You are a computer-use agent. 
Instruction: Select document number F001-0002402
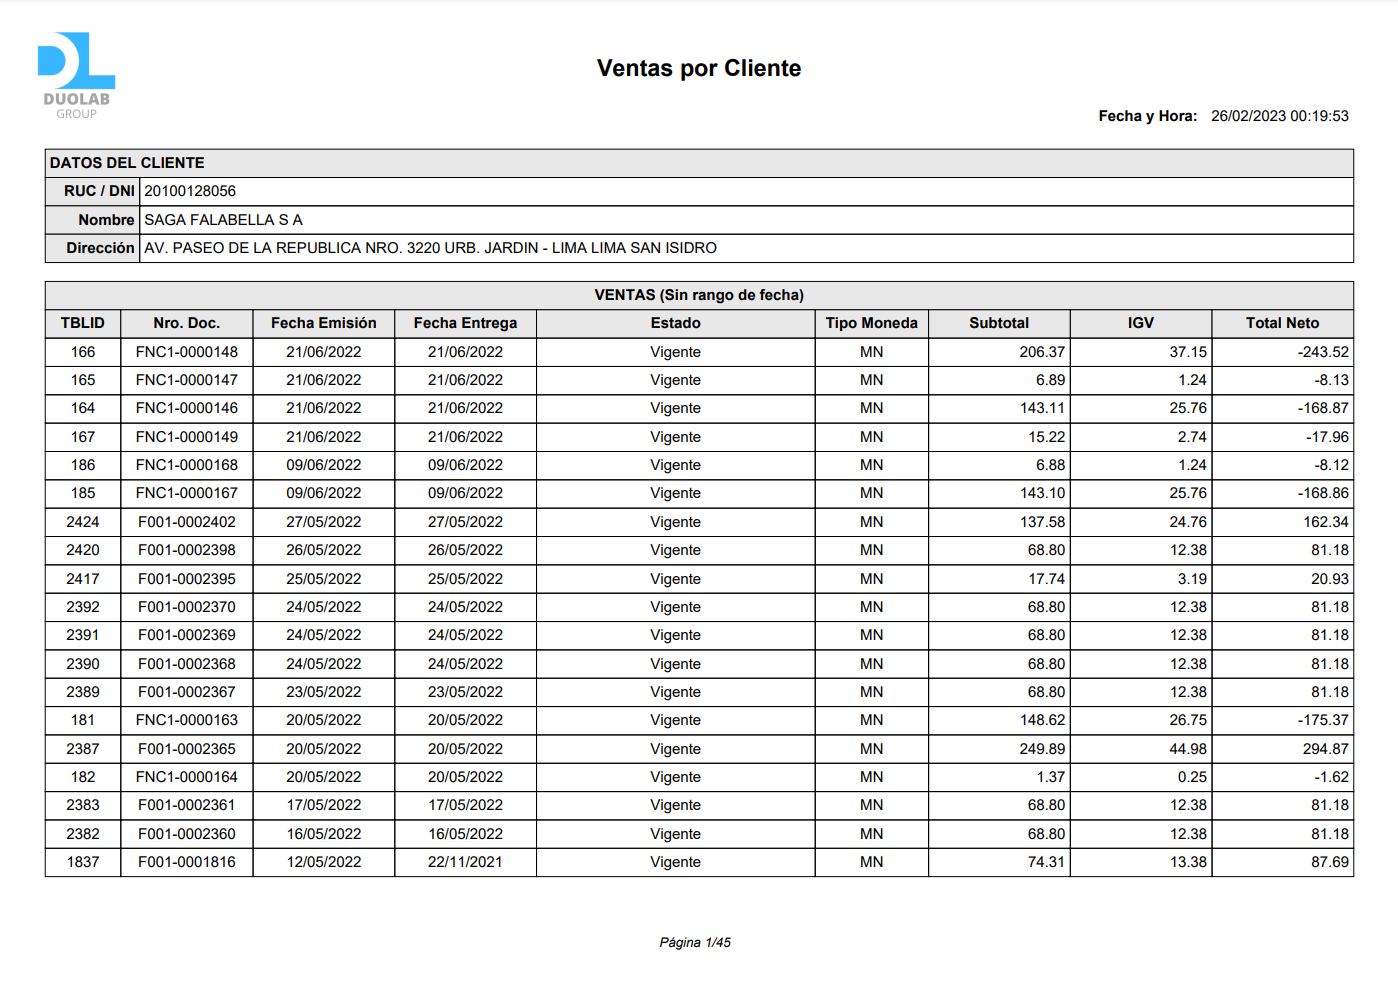point(187,522)
